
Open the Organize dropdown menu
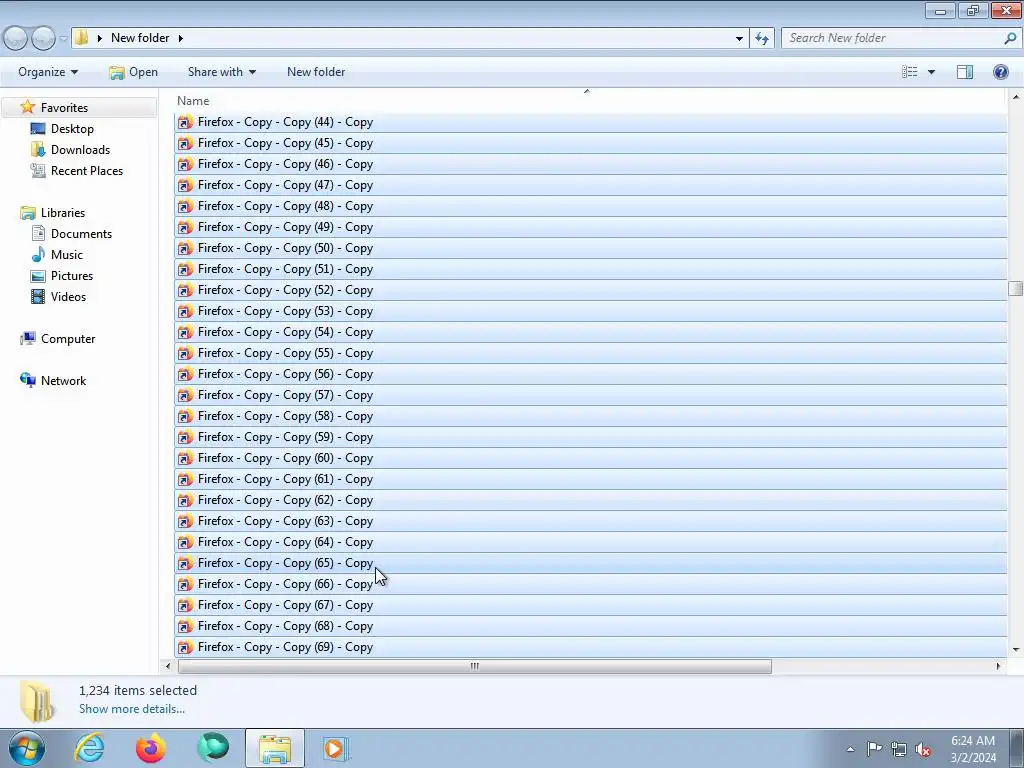pyautogui.click(x=48, y=72)
